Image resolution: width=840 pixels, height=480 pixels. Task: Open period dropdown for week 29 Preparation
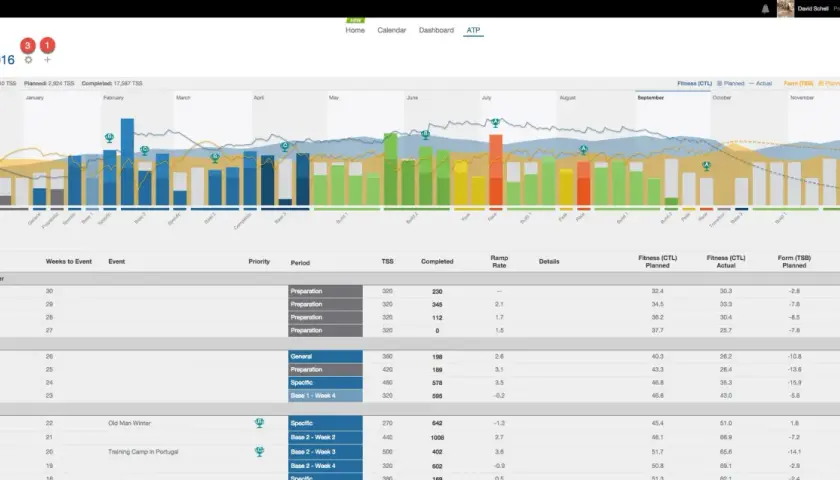point(325,304)
